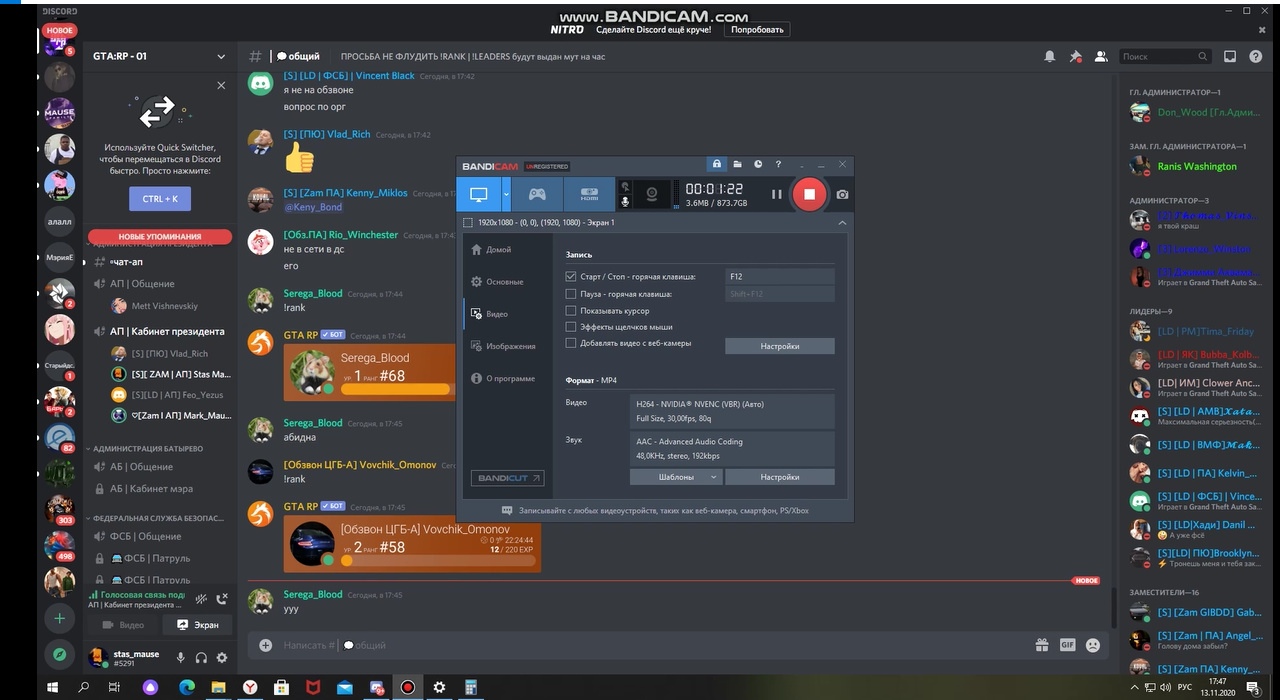
Task: Collapse the Bandicam screen area bar chevron
Action: pyautogui.click(x=842, y=223)
